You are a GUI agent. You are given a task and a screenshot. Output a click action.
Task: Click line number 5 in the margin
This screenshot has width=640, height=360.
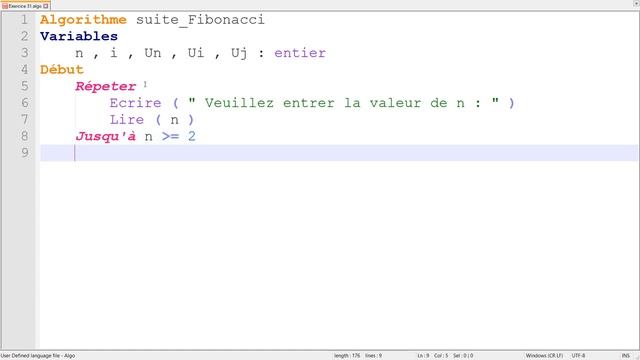coord(24,86)
